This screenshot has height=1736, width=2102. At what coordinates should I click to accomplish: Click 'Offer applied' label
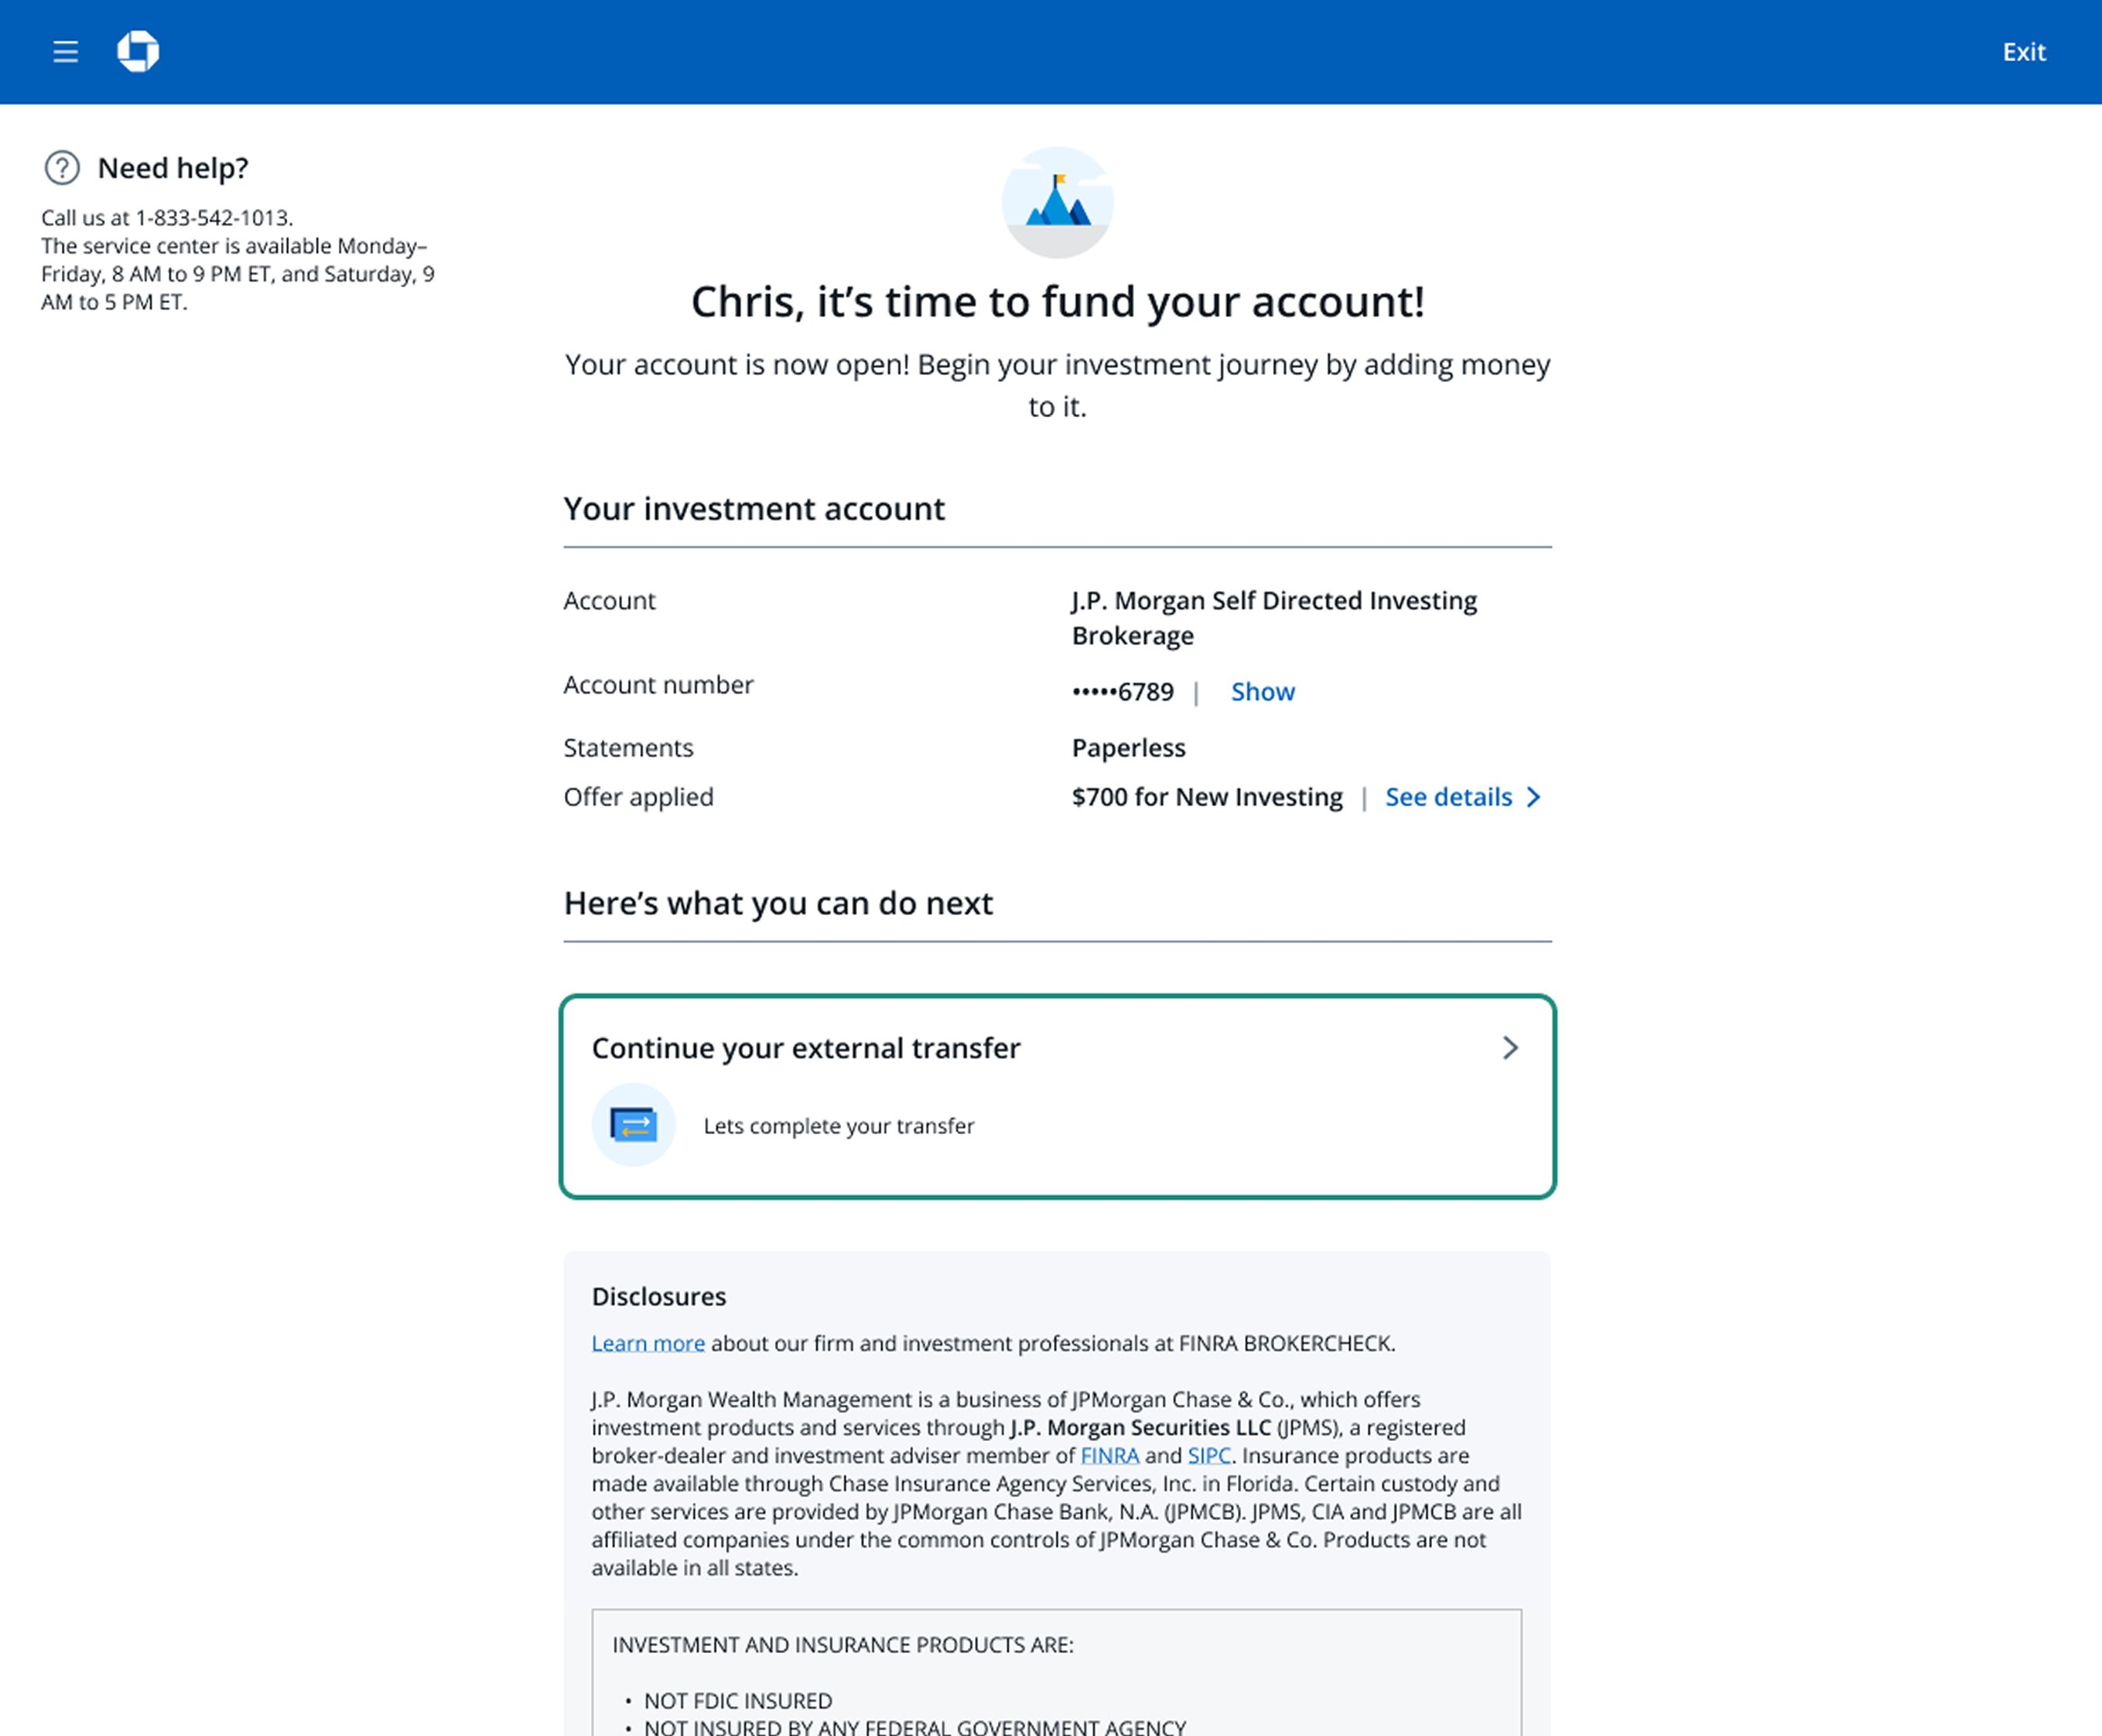coord(638,797)
